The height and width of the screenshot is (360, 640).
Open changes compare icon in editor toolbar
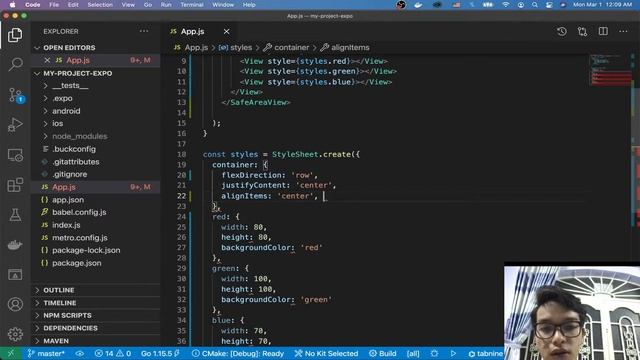(x=582, y=31)
